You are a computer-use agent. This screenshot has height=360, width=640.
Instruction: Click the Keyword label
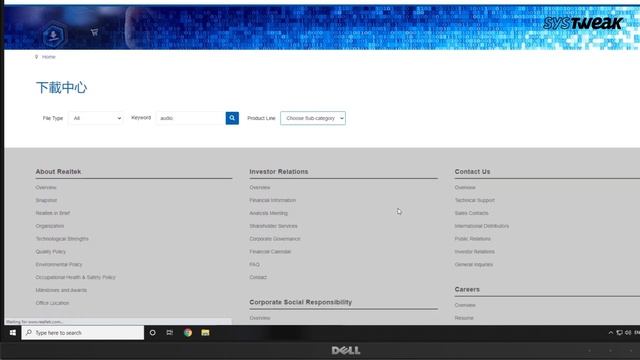pyautogui.click(x=141, y=118)
